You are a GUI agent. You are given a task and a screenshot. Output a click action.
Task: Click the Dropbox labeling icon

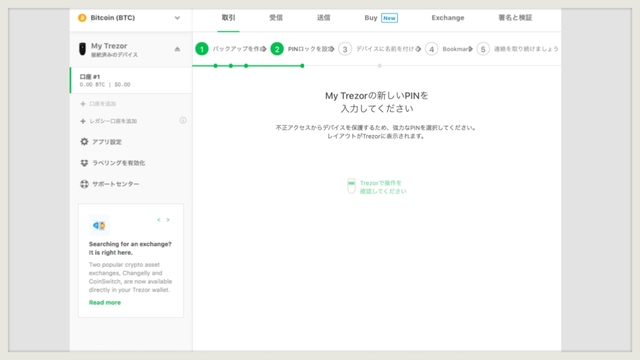[84, 163]
